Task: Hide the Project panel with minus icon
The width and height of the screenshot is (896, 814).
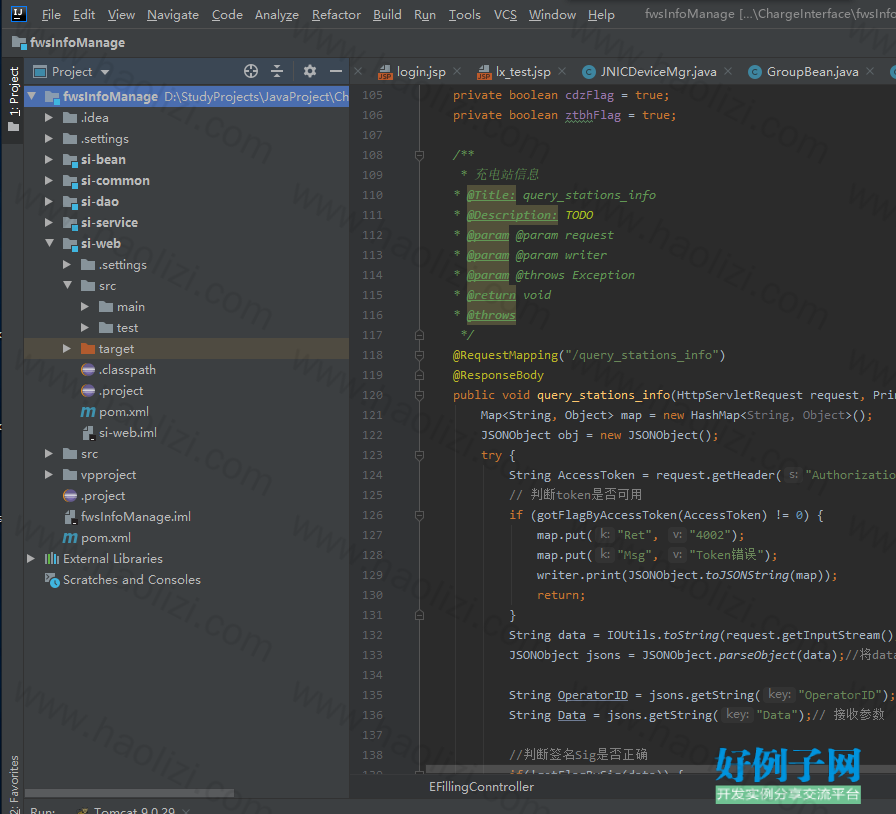Action: pos(336,71)
